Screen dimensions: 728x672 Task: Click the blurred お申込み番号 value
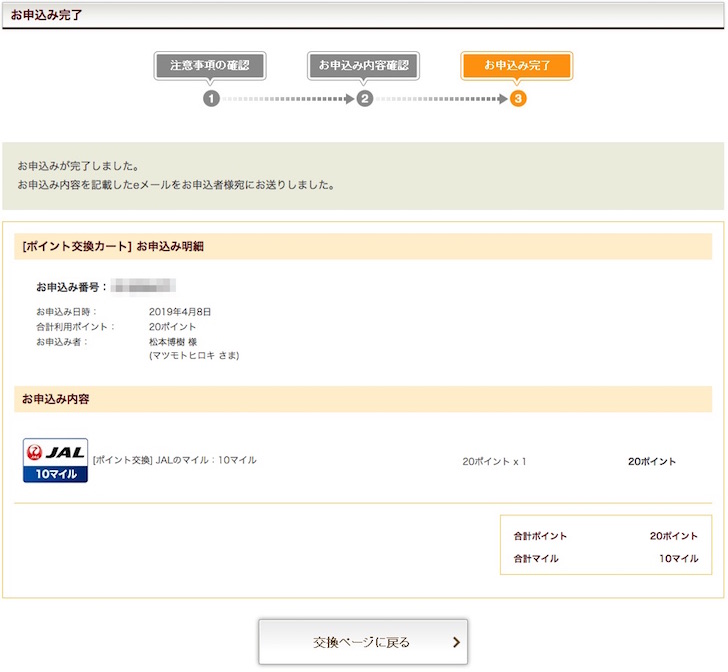coord(143,286)
